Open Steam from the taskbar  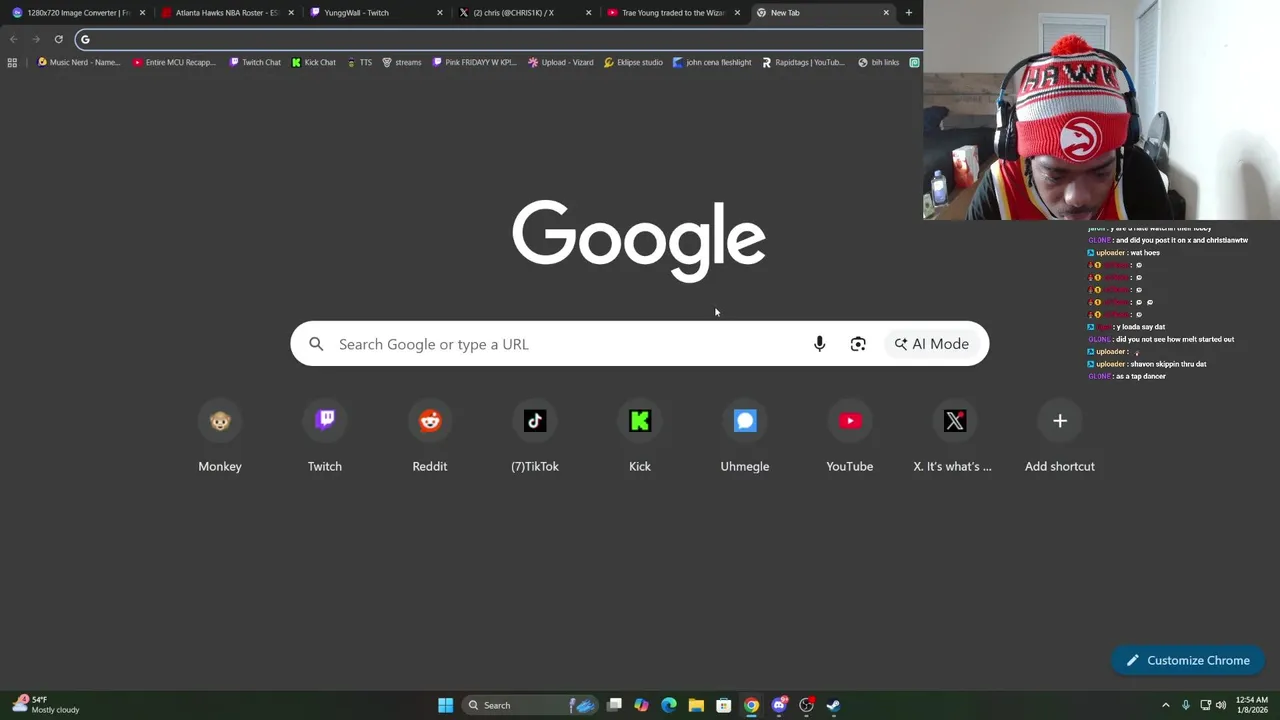[x=833, y=705]
